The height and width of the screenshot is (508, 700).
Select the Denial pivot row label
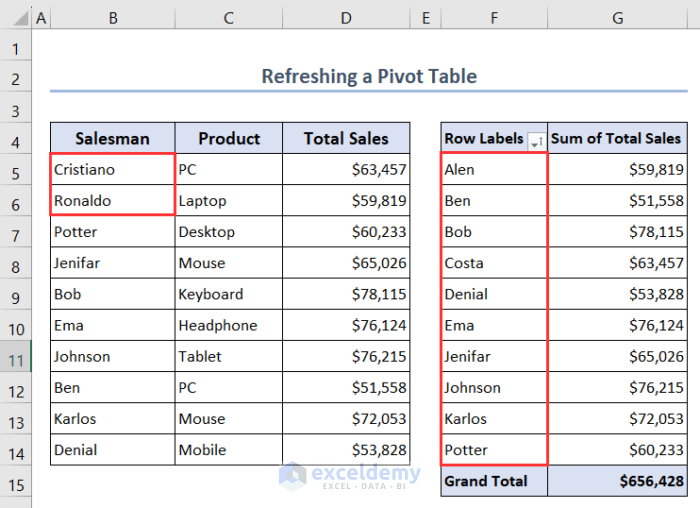[494, 294]
